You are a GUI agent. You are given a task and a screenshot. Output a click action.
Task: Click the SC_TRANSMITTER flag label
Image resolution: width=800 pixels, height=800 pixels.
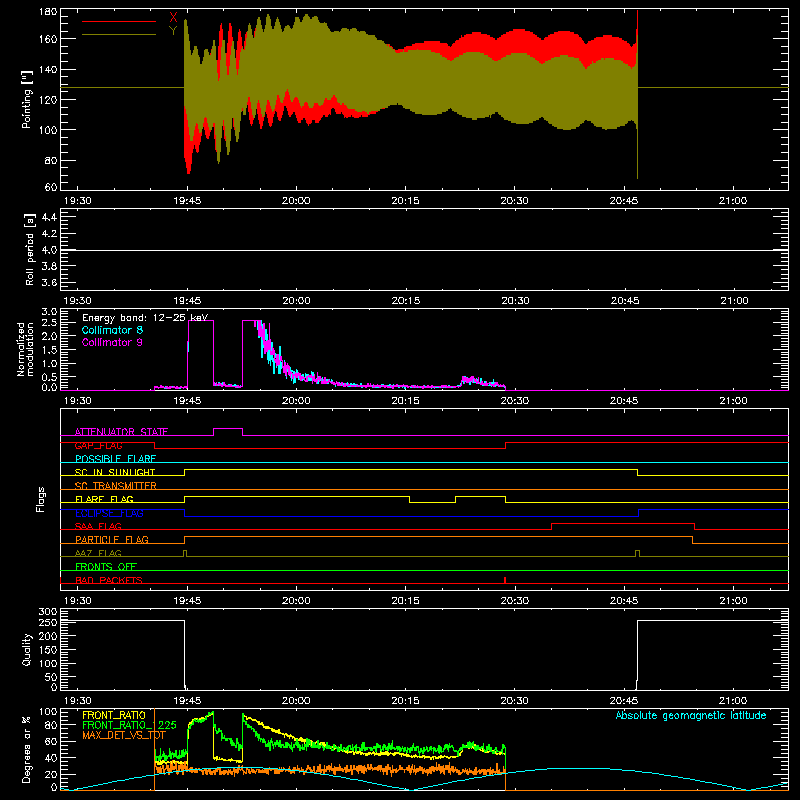116,486
